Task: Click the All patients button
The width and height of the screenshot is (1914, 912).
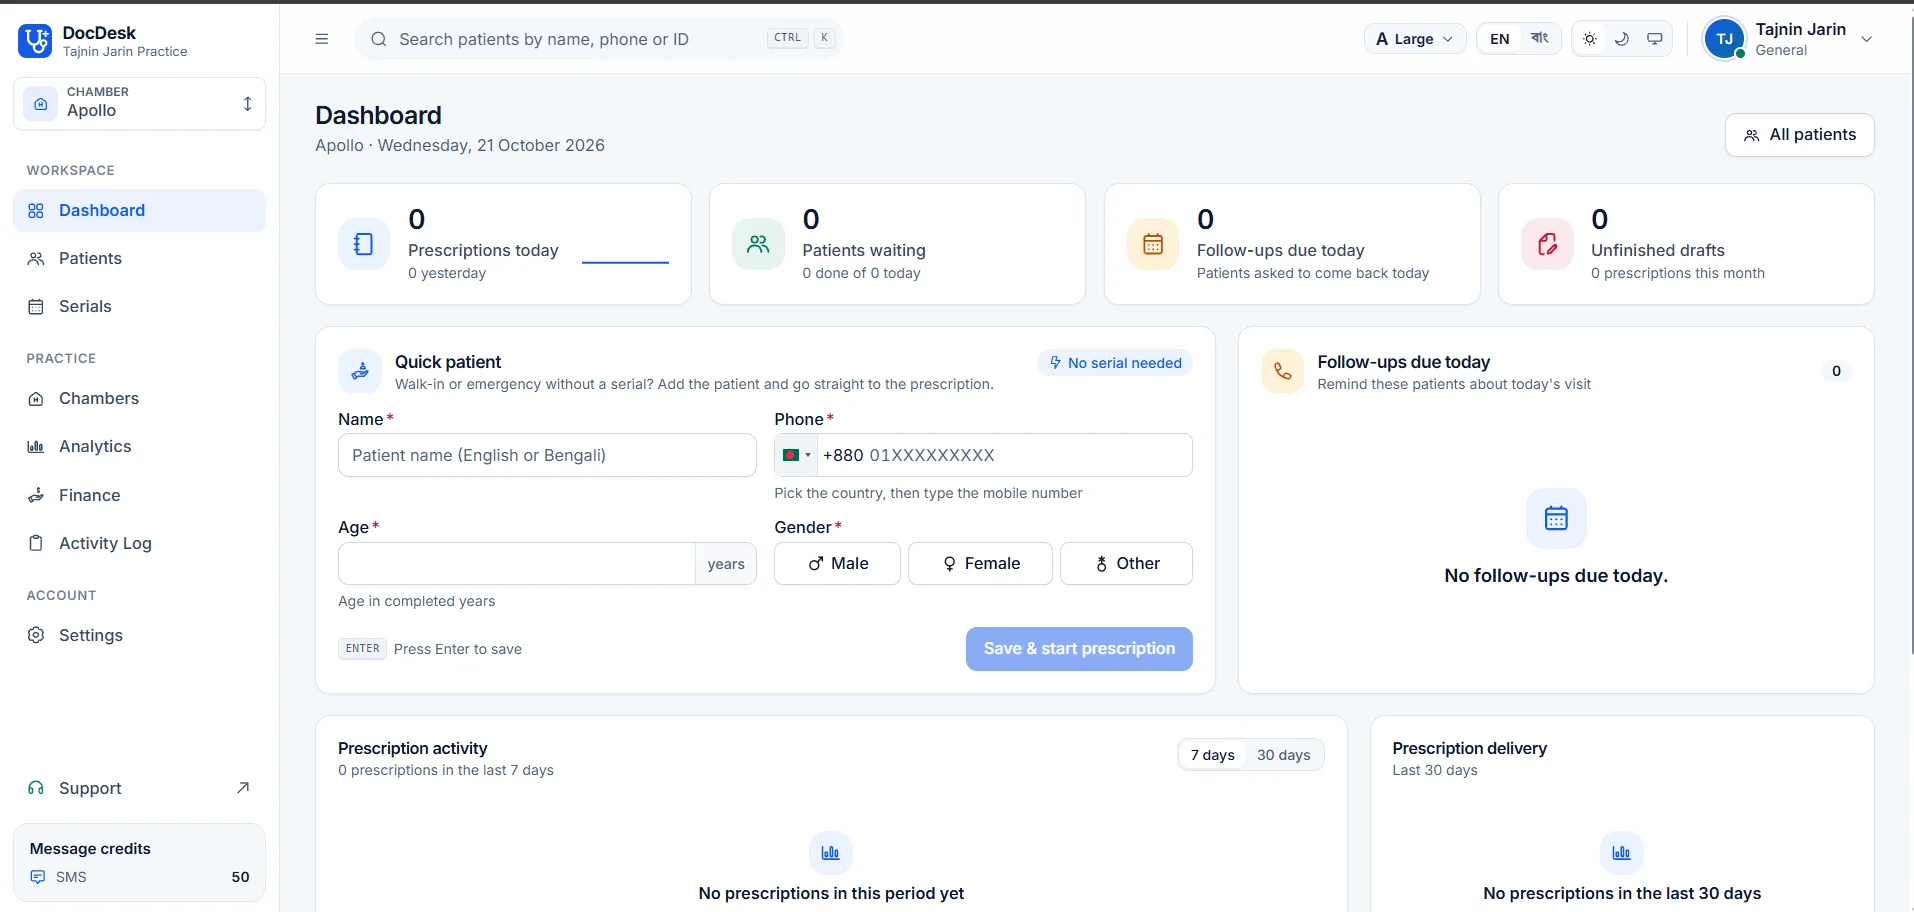Action: pyautogui.click(x=1800, y=135)
